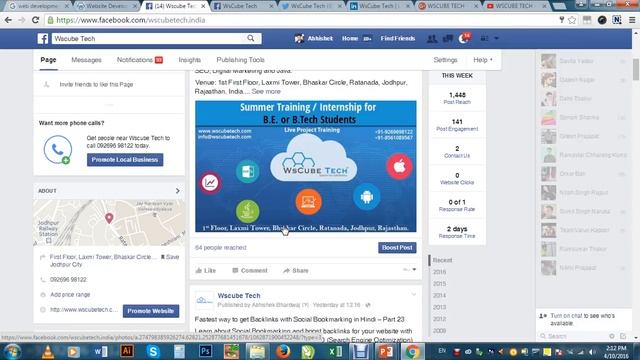
Task: Click Add price range
Action: 70,295
